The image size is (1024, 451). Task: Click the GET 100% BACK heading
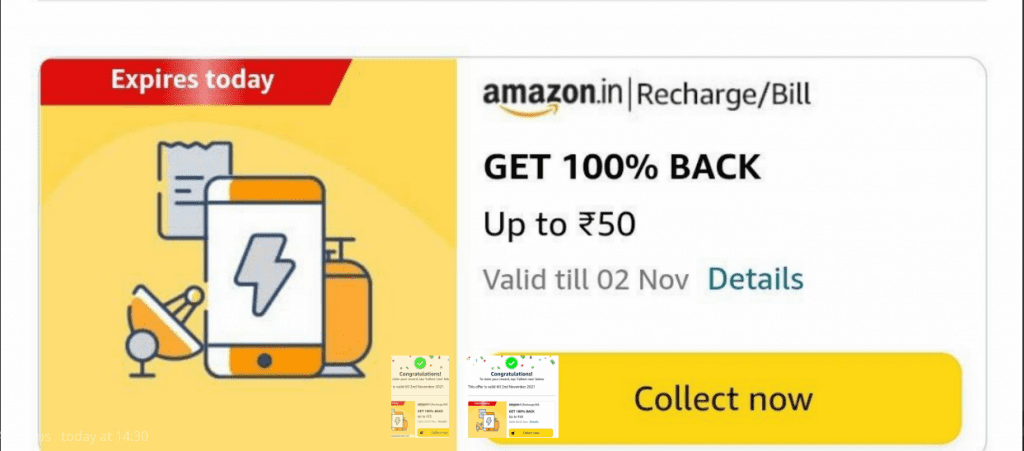[622, 168]
